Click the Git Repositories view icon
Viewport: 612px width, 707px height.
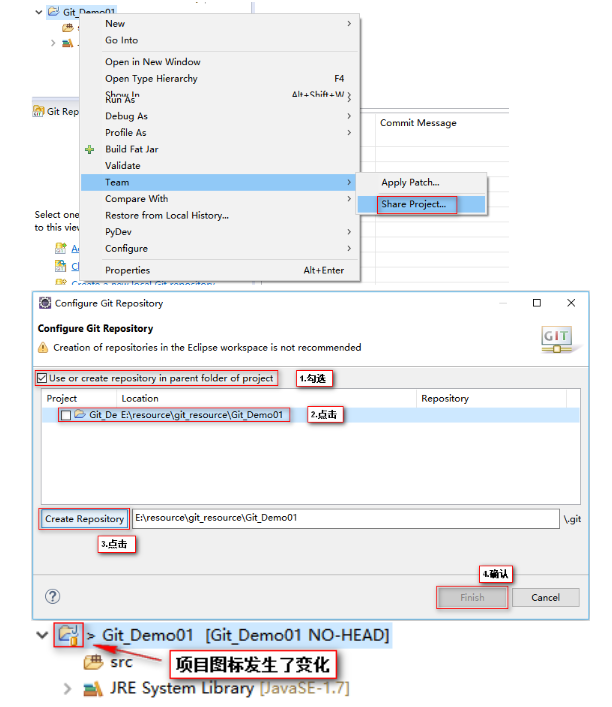tap(38, 111)
